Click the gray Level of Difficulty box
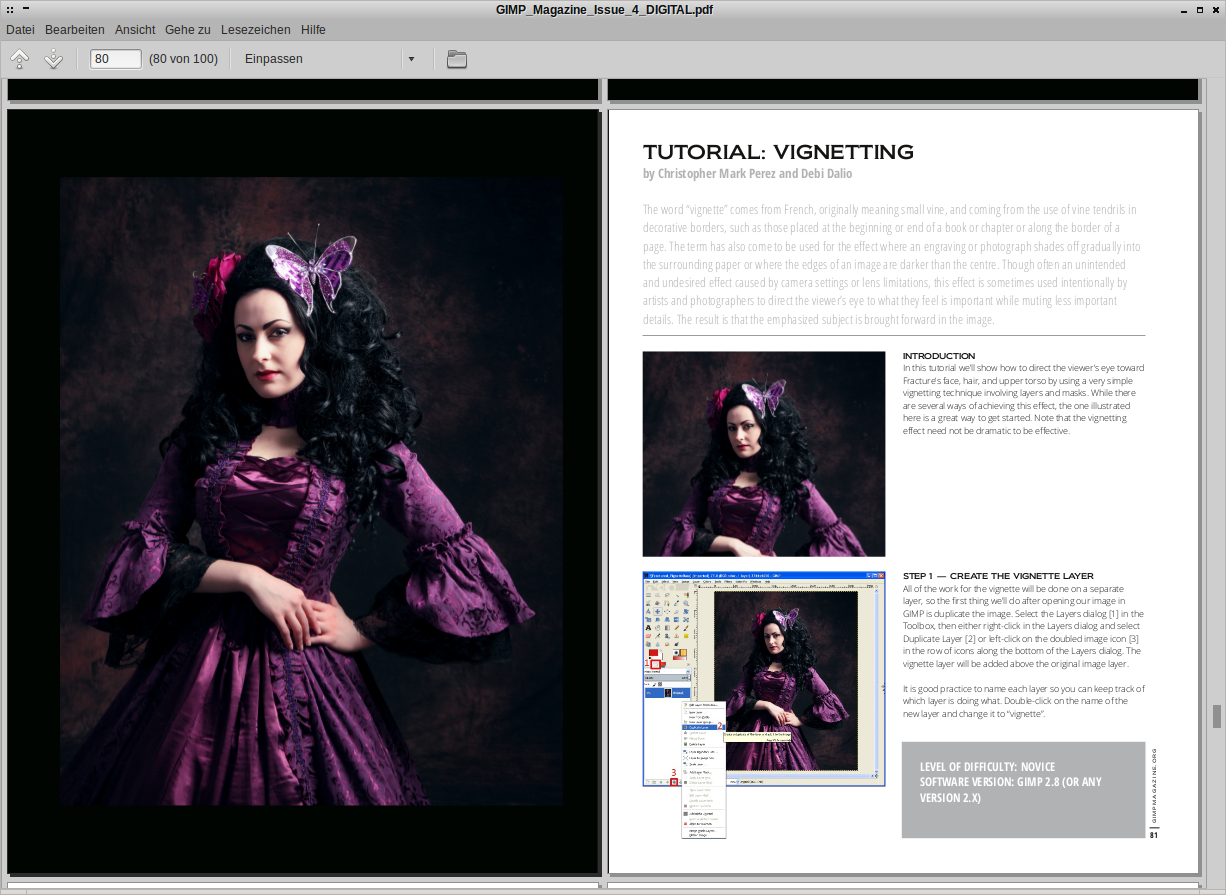The width and height of the screenshot is (1226, 895). (1022, 789)
